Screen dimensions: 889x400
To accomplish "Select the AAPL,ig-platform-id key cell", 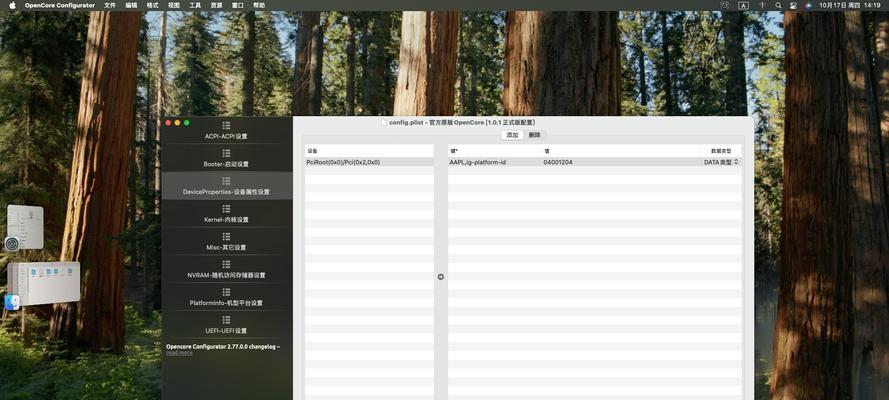I will (x=477, y=162).
